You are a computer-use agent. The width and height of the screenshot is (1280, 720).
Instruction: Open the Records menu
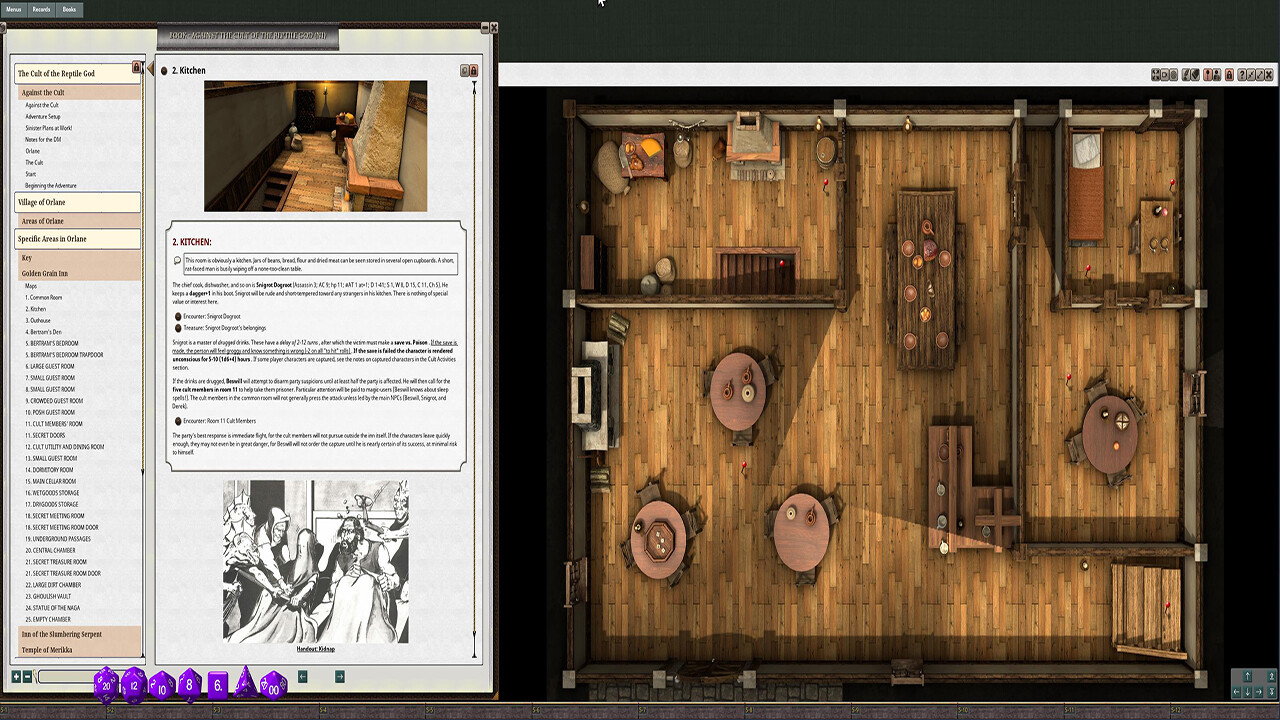tap(41, 9)
